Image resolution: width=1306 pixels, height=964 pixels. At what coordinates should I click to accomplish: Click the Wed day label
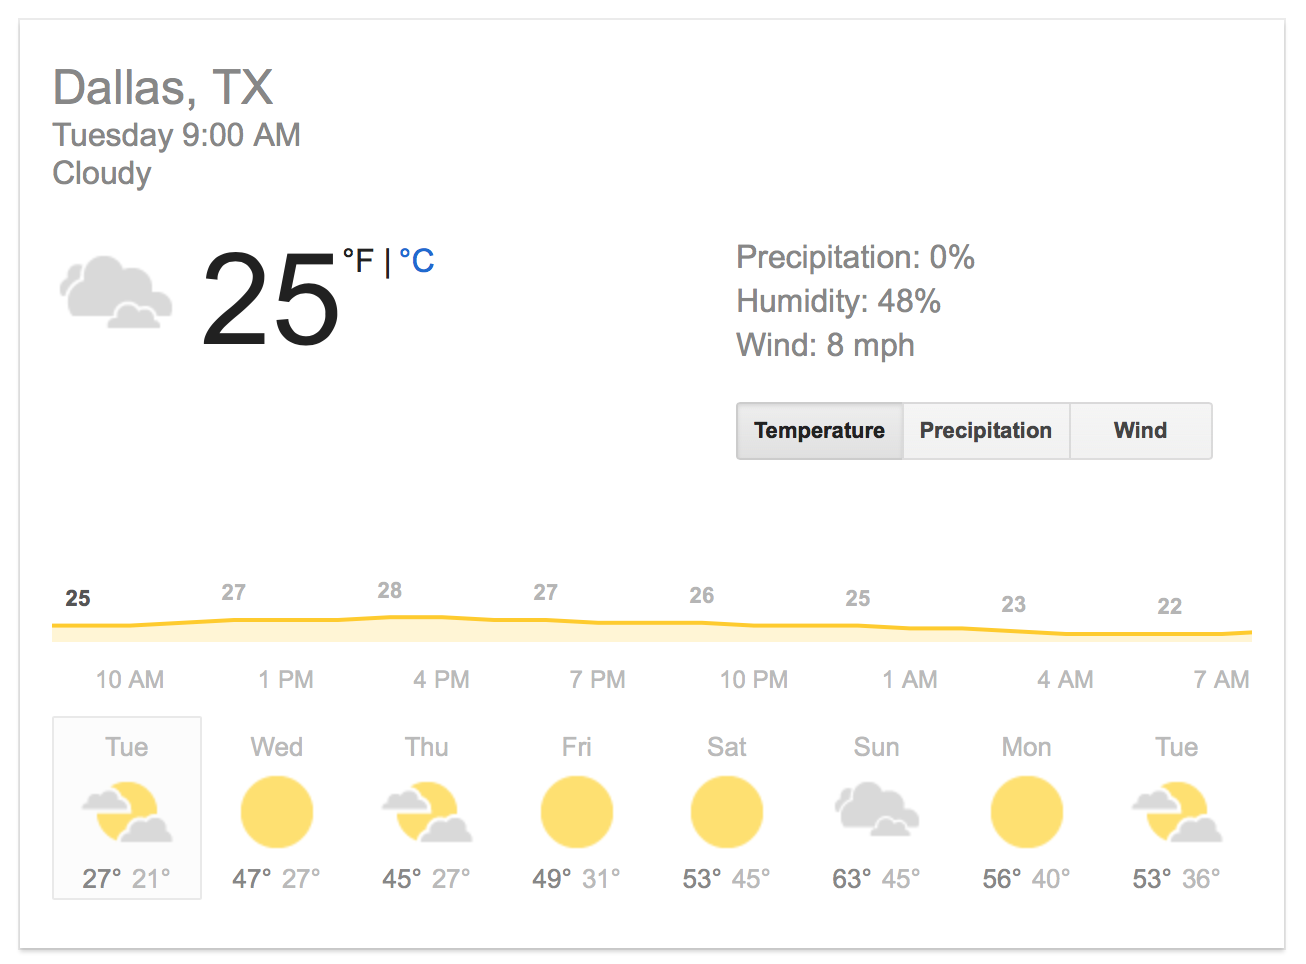coord(277,747)
